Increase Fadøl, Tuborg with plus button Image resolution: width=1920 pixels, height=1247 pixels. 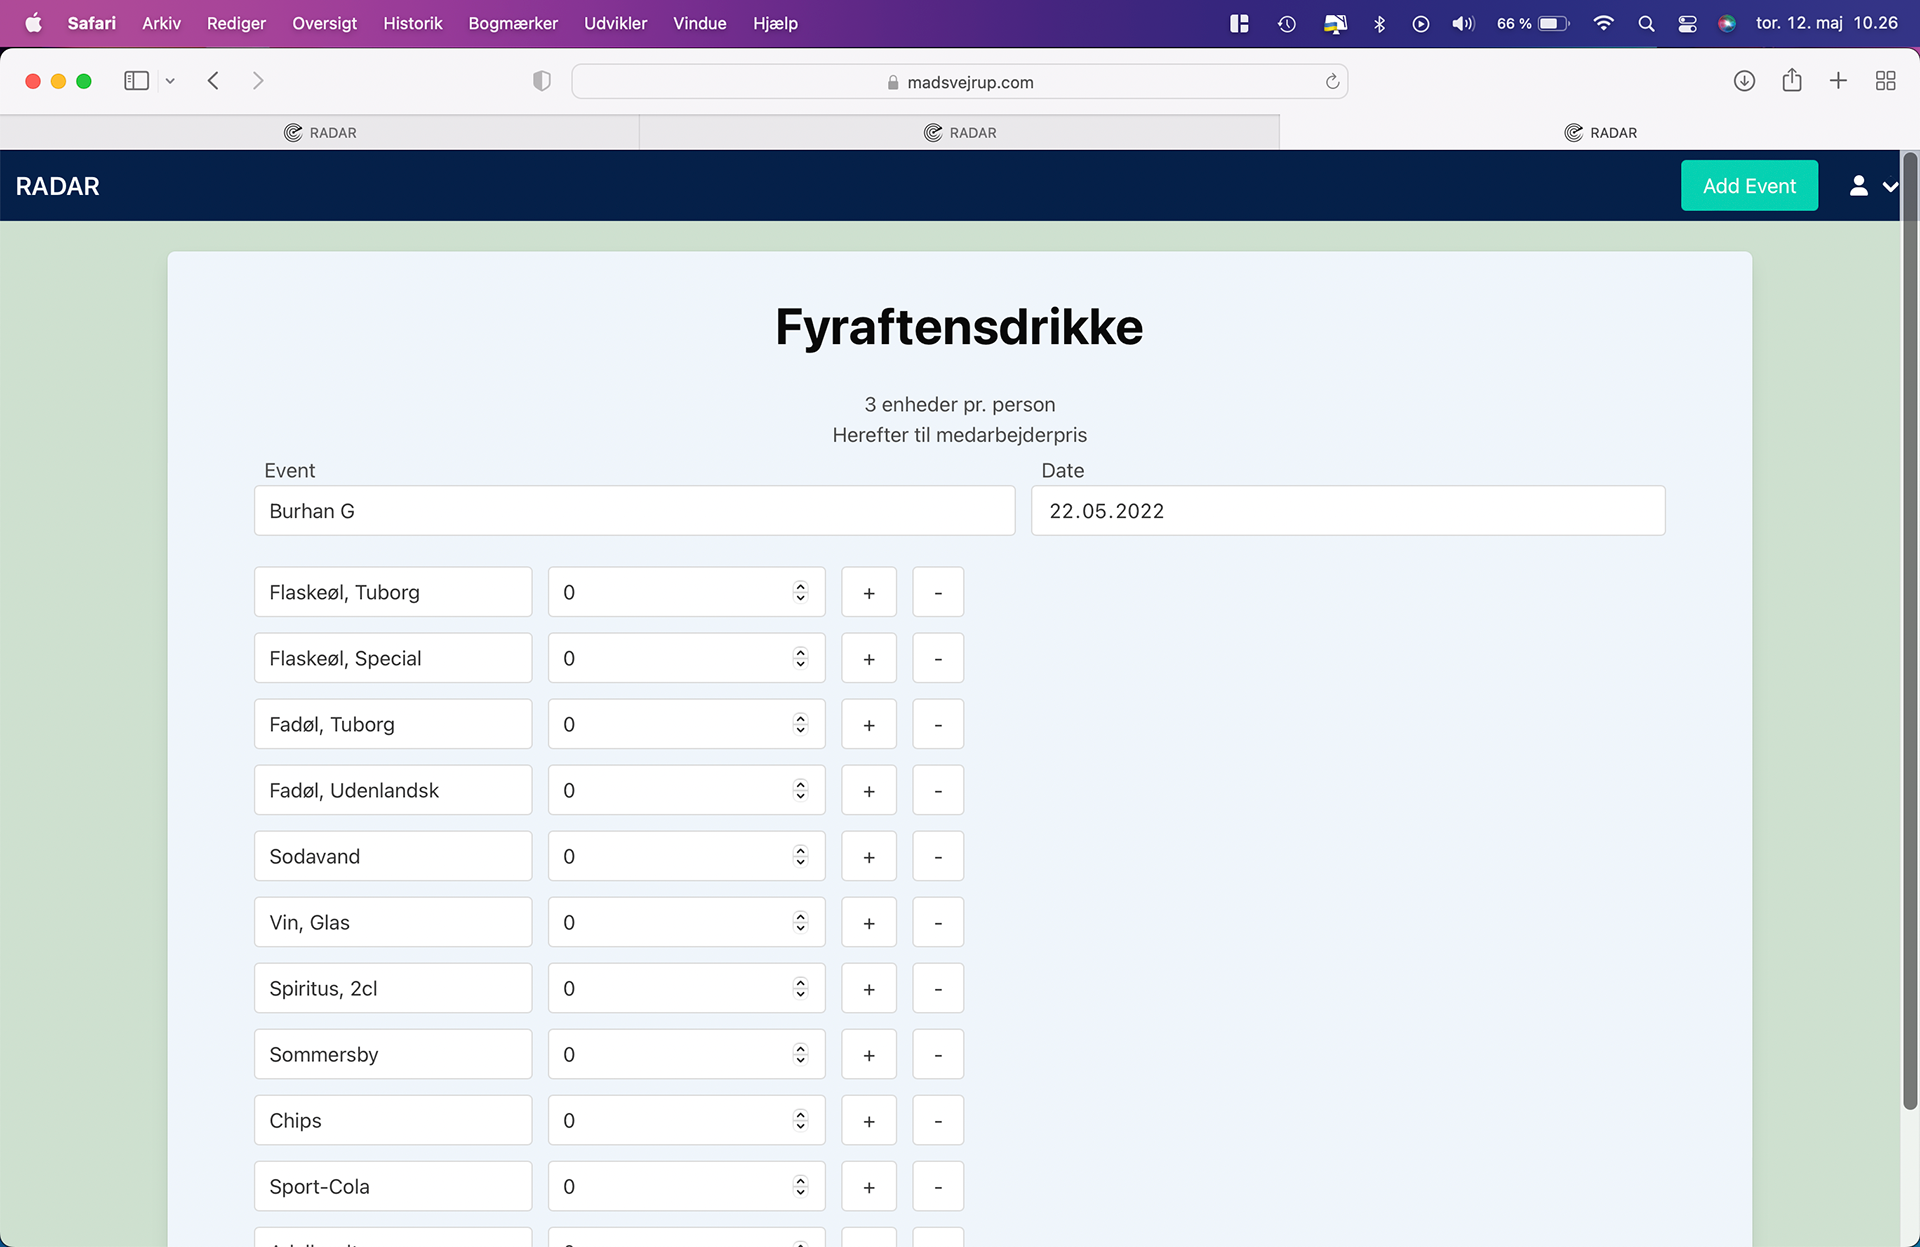pos(868,724)
